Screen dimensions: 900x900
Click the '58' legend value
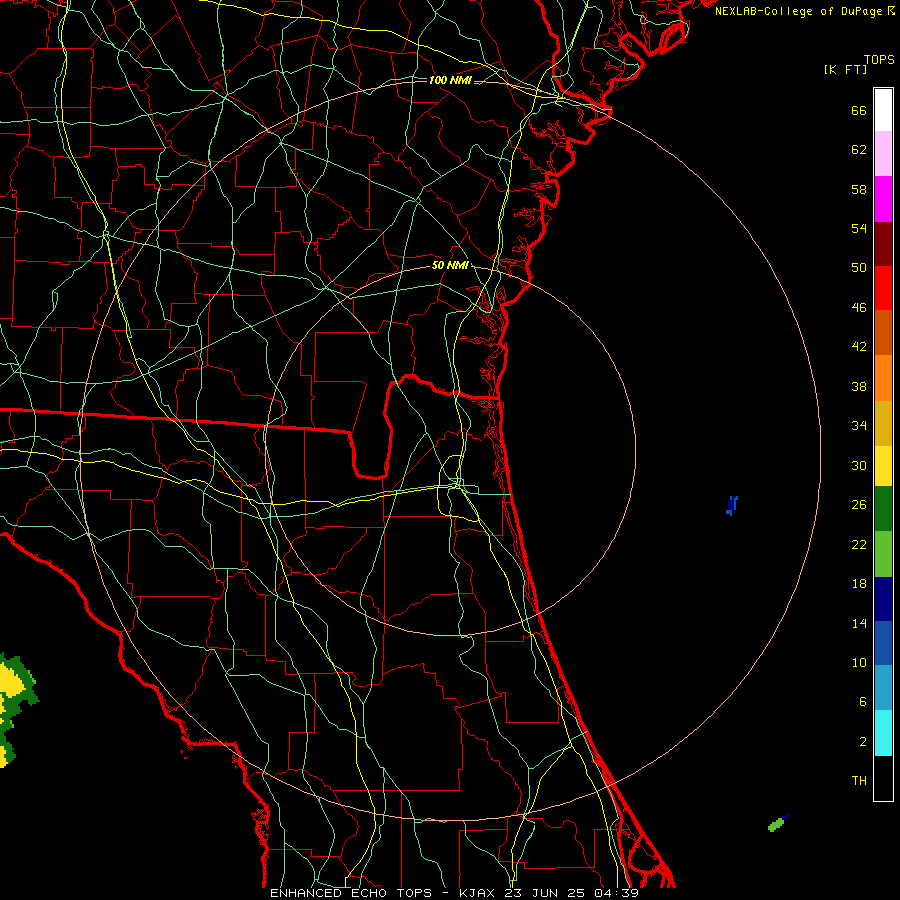(859, 189)
